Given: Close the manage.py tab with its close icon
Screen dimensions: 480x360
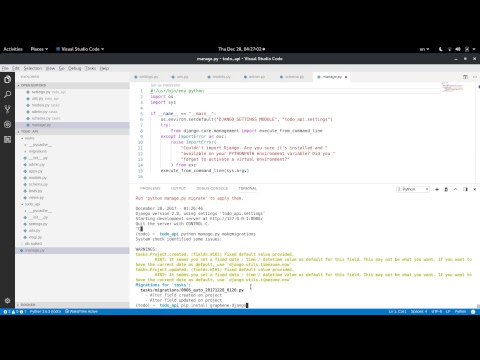Looking at the screenshot, I should [x=346, y=77].
